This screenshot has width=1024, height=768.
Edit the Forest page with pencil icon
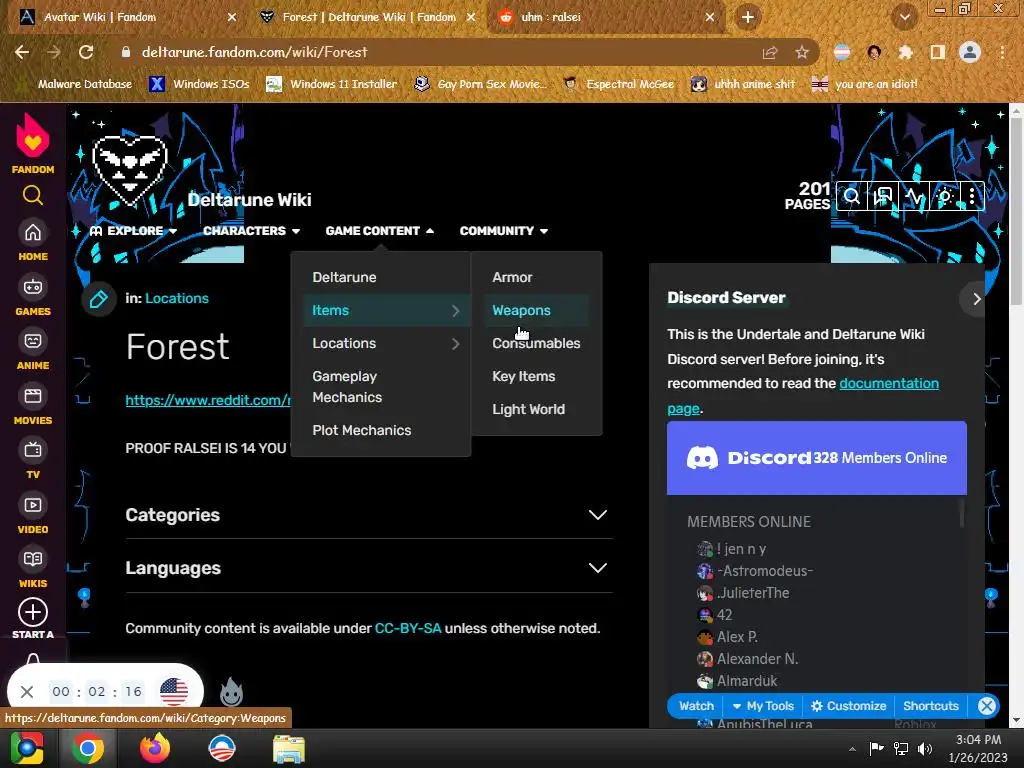point(99,299)
